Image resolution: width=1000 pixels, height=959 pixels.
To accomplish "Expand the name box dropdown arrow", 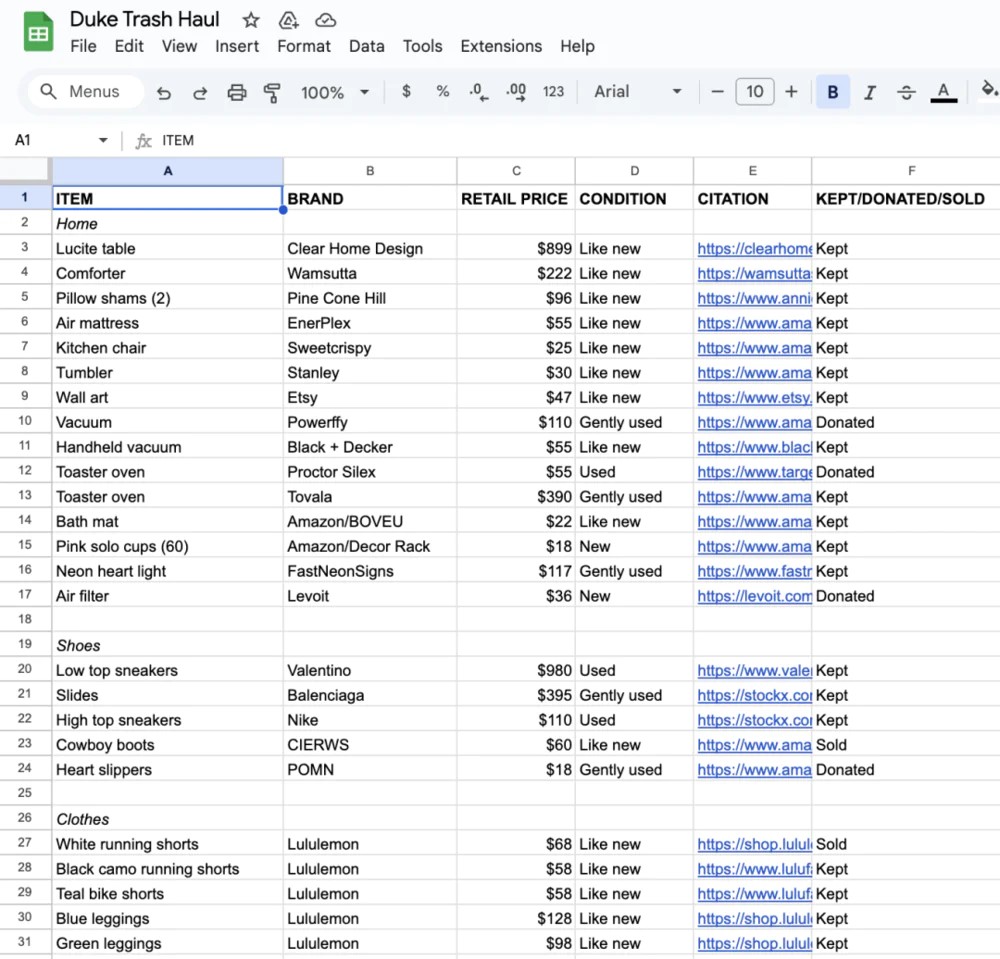I will (103, 140).
